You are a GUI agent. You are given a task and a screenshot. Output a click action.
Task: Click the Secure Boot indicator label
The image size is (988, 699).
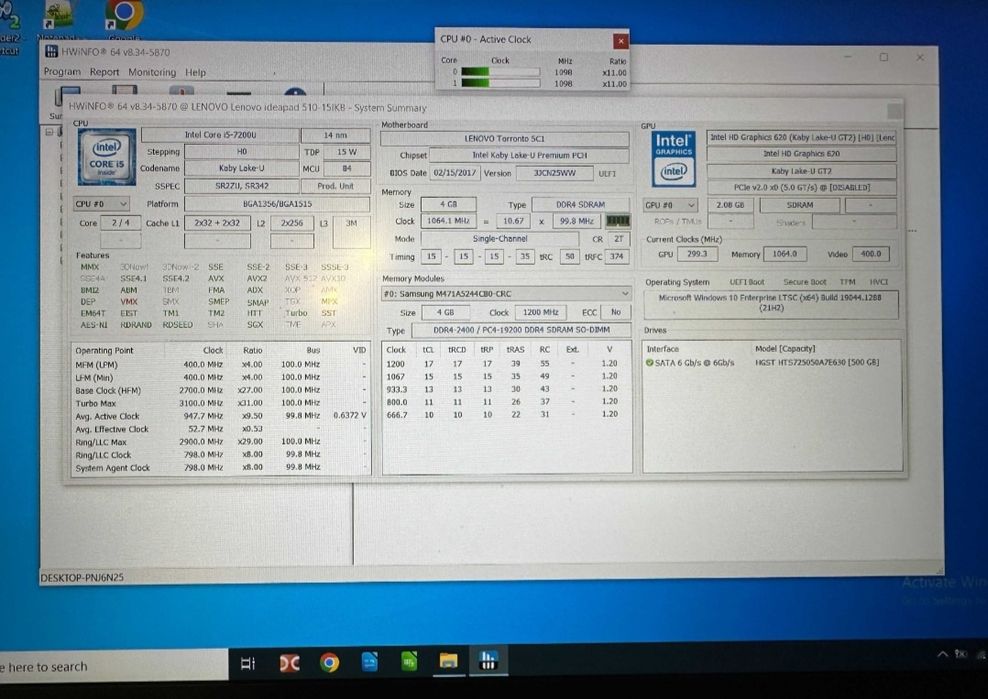click(805, 282)
